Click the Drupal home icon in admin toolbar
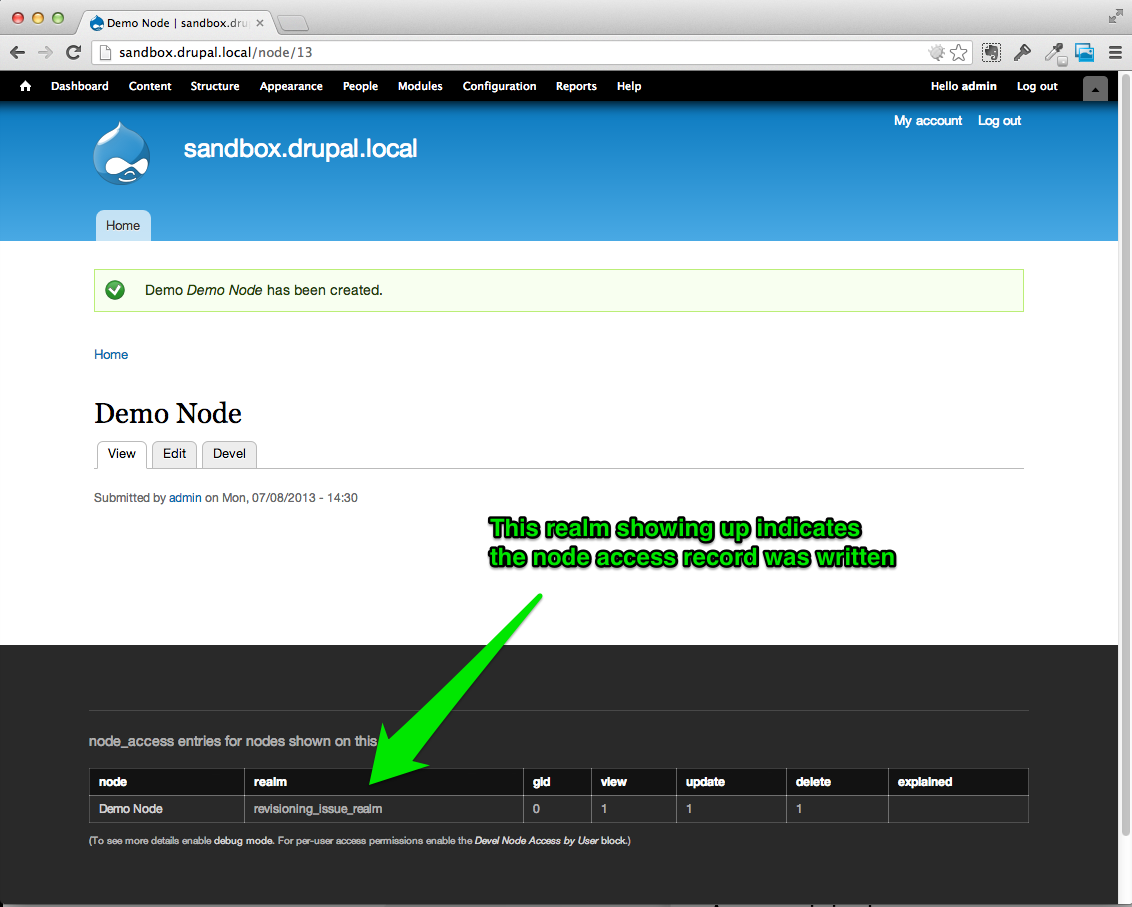1132x907 pixels. (x=25, y=86)
